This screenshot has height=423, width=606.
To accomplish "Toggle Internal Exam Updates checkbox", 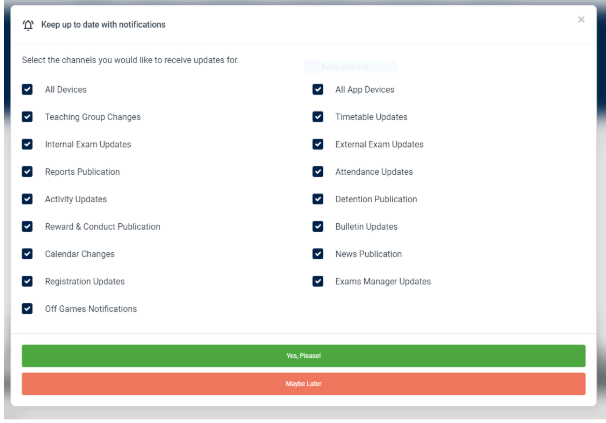I will [28, 145].
